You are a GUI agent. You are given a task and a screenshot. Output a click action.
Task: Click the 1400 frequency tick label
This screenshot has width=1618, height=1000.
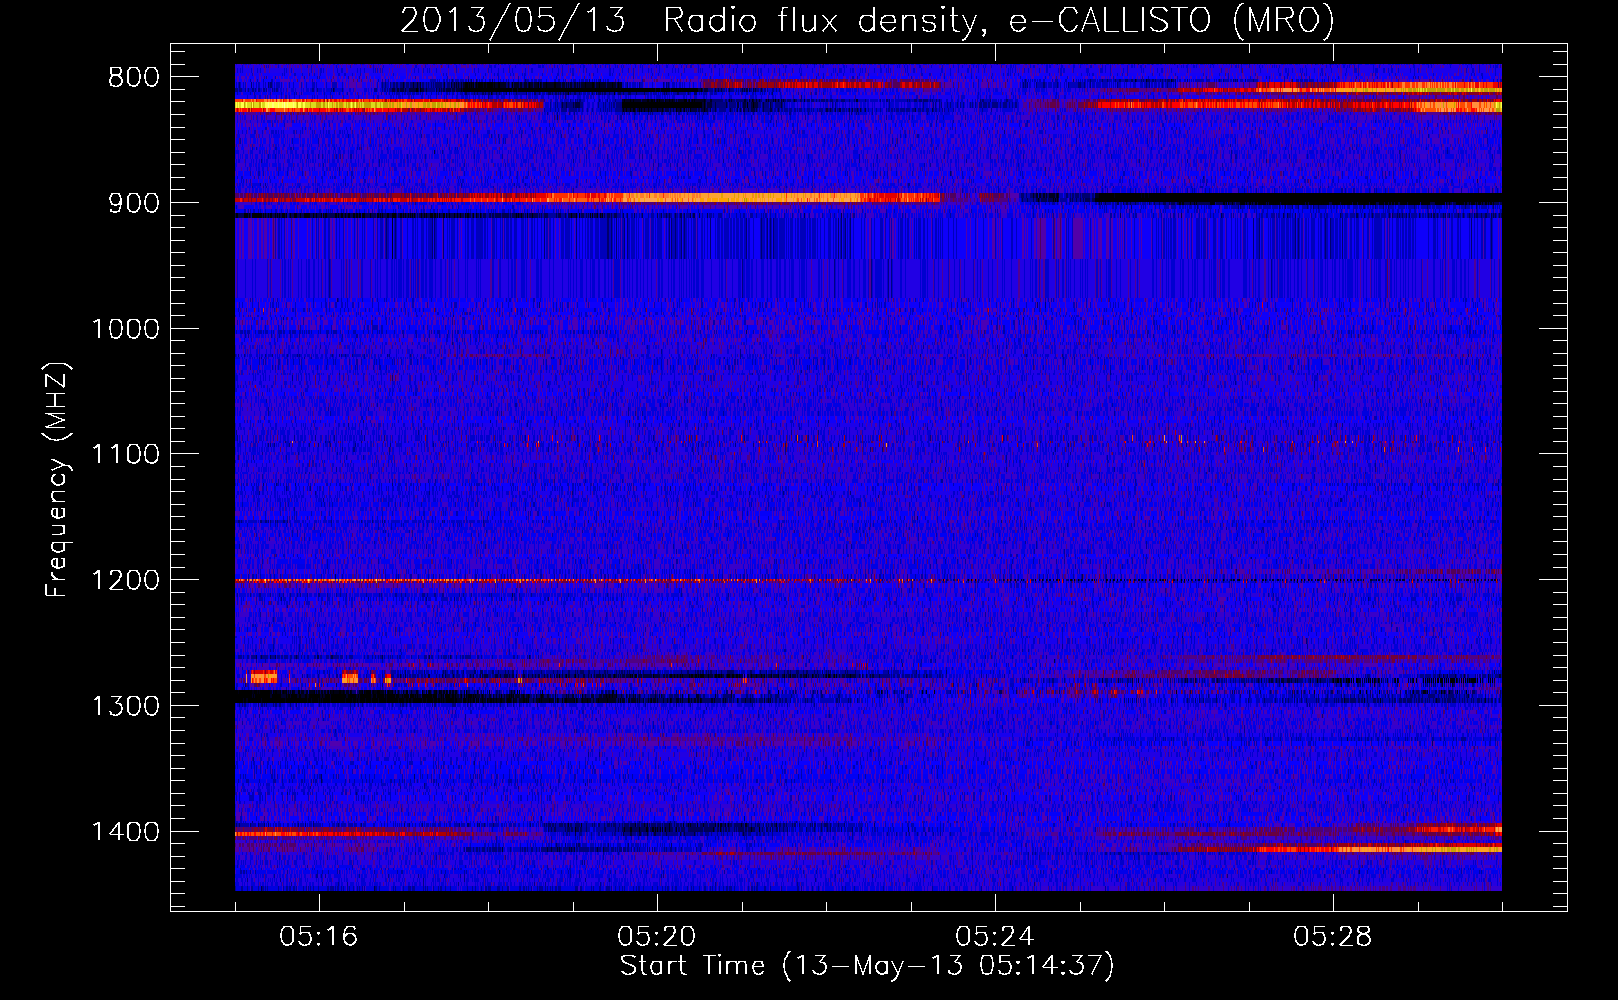[125, 832]
